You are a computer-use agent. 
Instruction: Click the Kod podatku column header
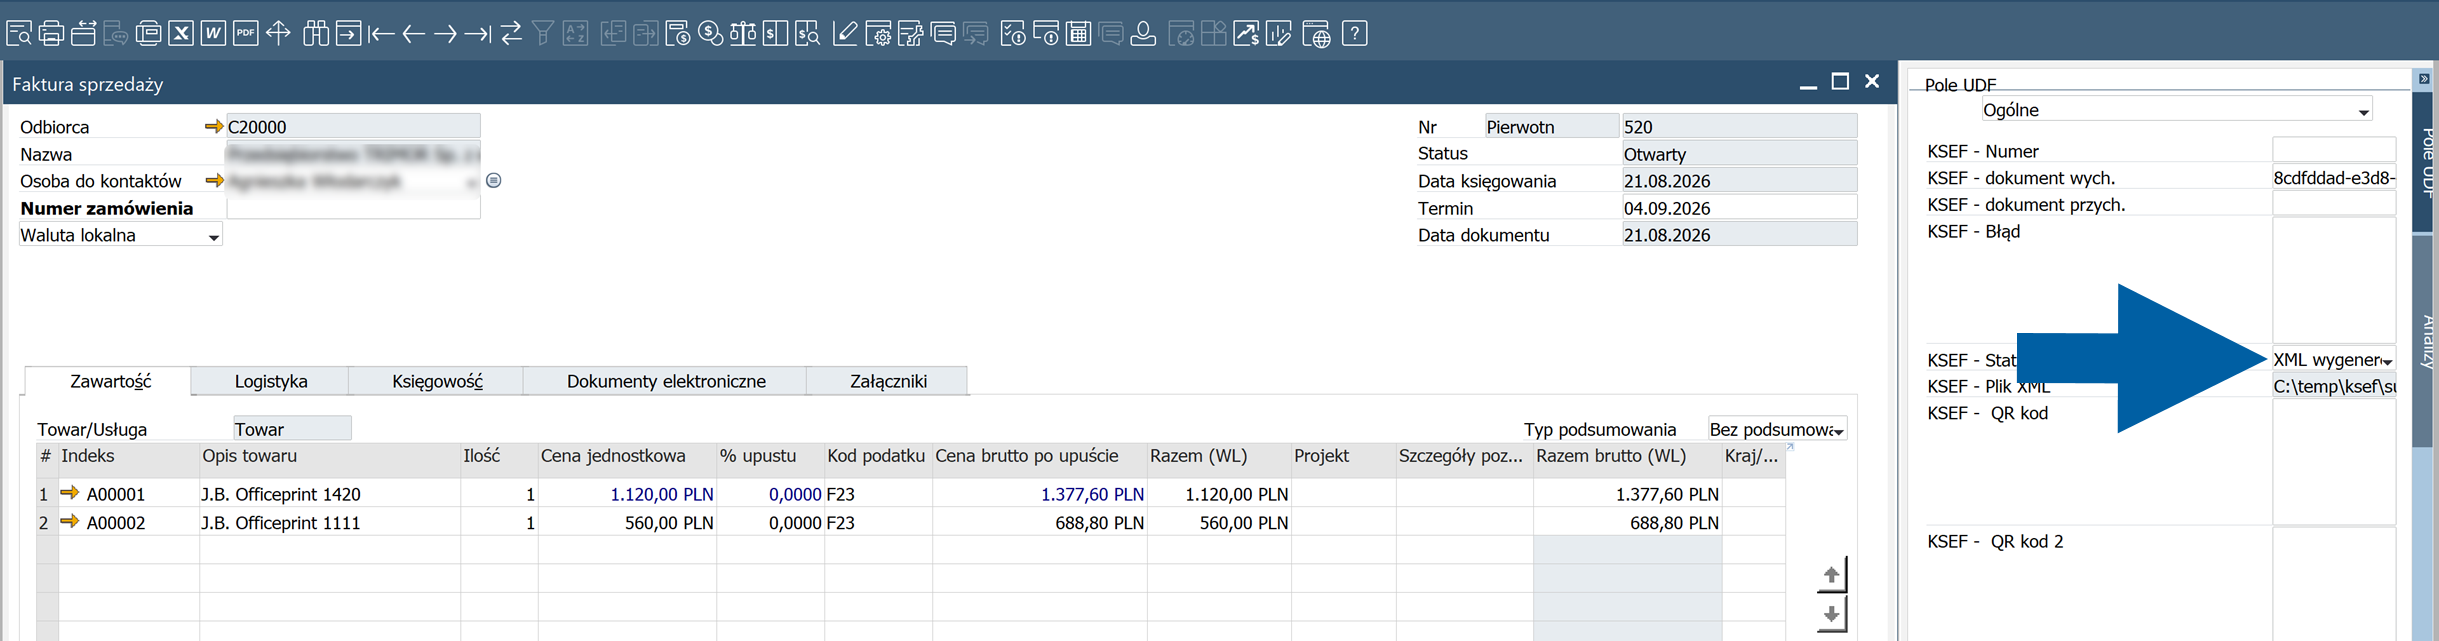point(877,456)
